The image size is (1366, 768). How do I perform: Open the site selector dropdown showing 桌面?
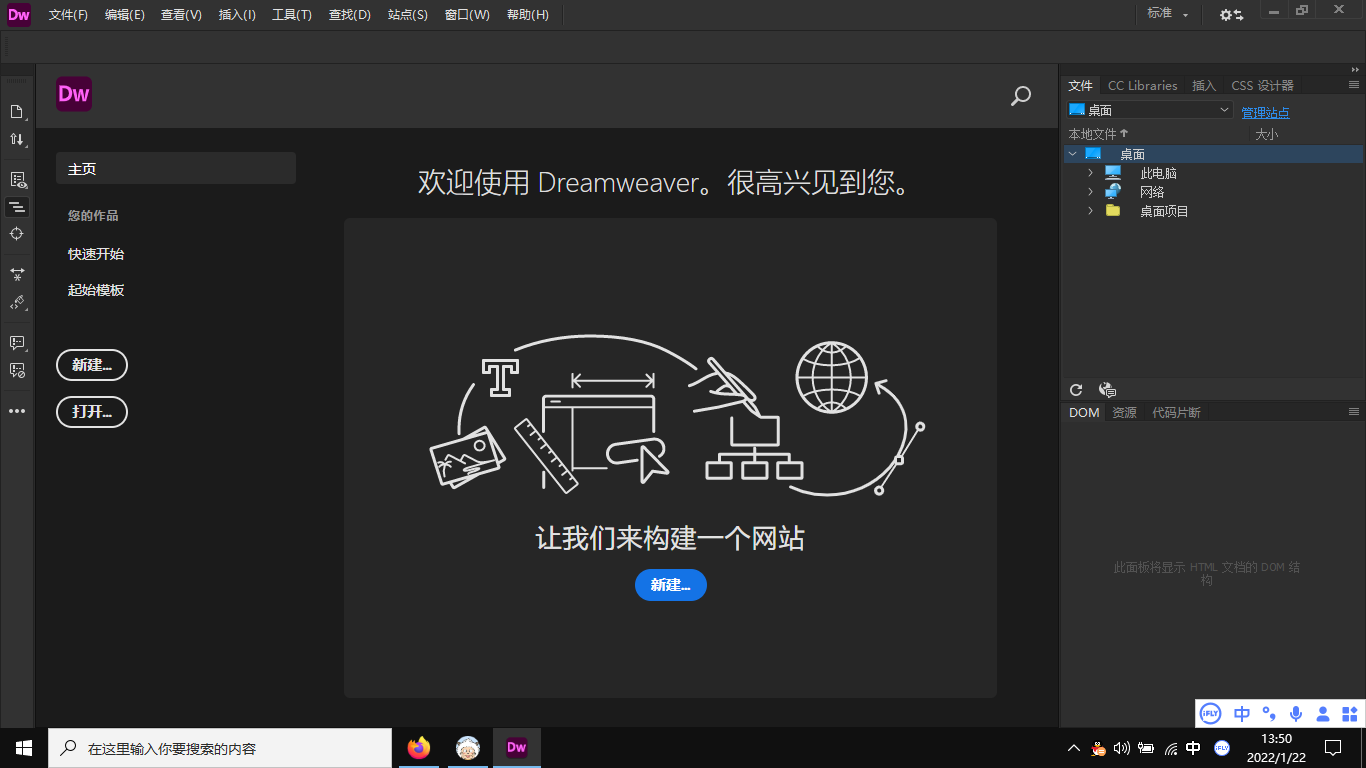pyautogui.click(x=1150, y=110)
